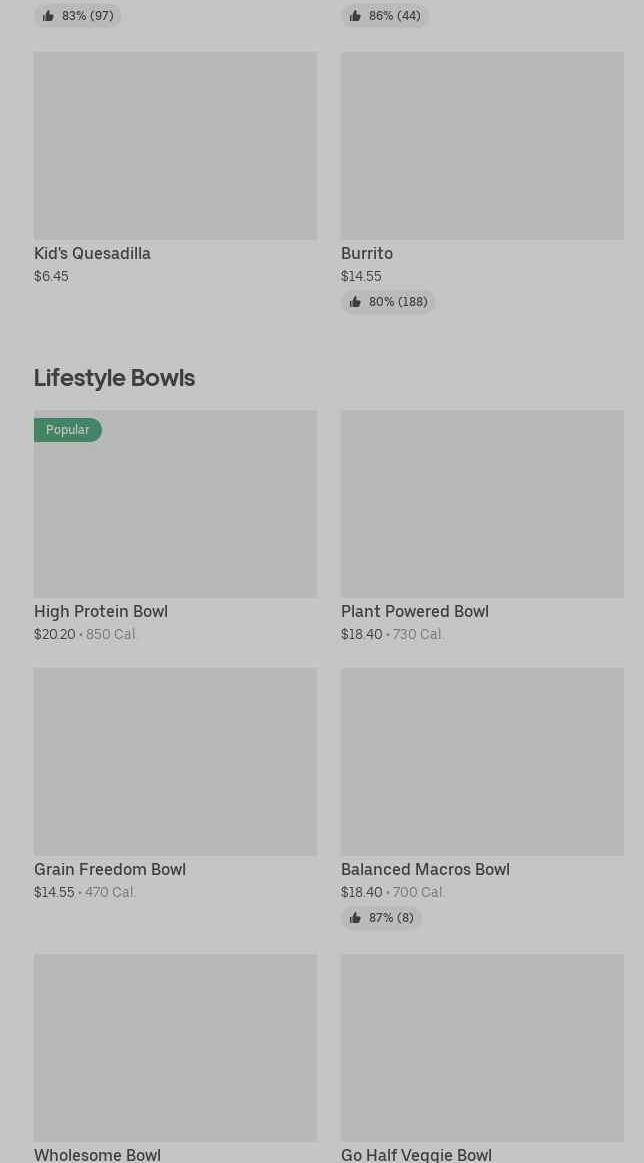The image size is (644, 1163).
Task: Select the Plant Powered Bowl title
Action: (x=415, y=612)
